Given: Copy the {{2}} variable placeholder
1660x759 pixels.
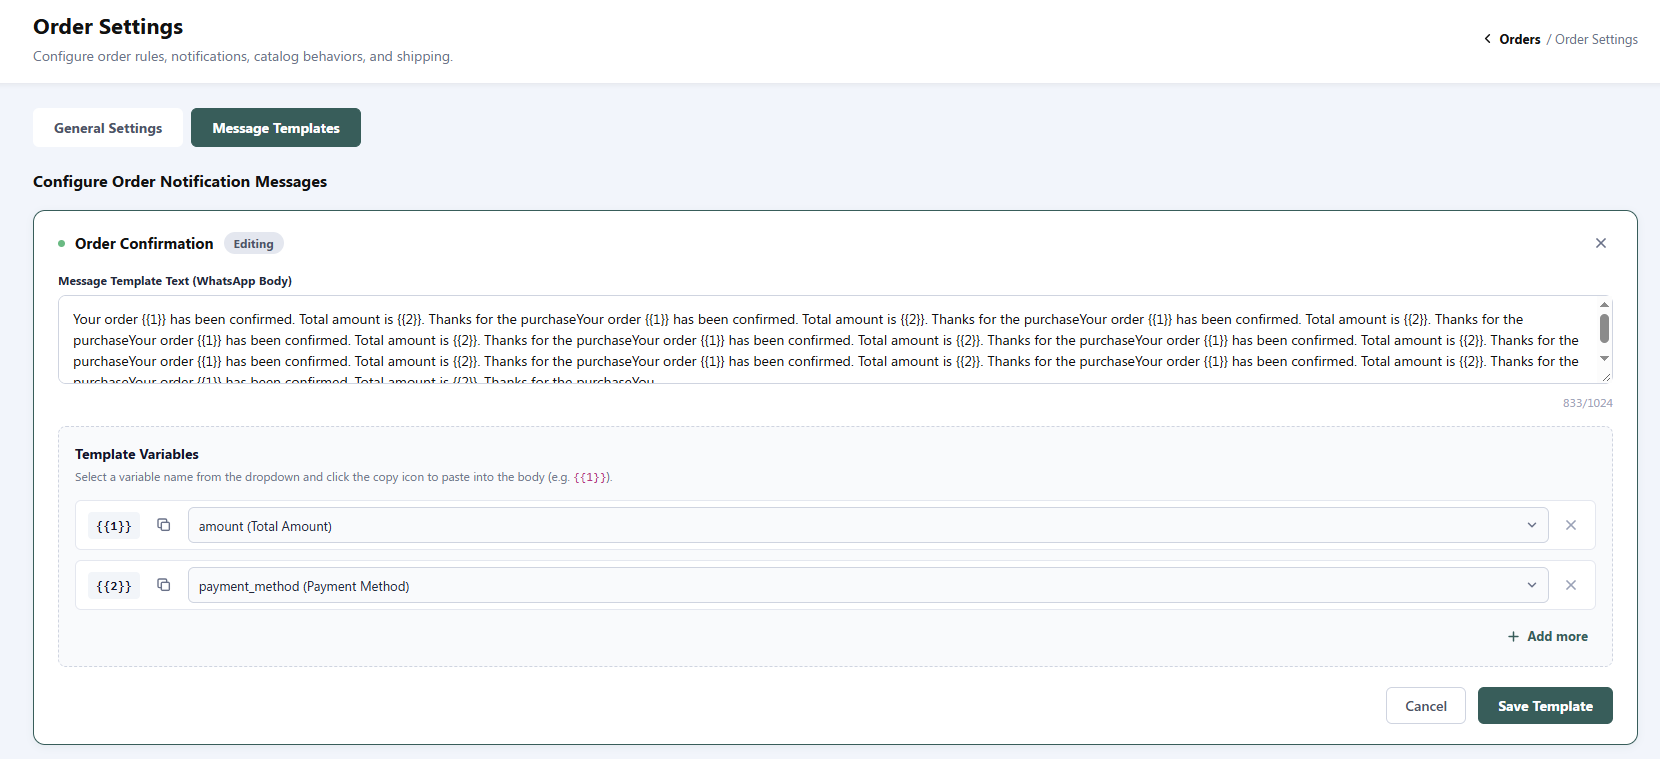Looking at the screenshot, I should 164,585.
